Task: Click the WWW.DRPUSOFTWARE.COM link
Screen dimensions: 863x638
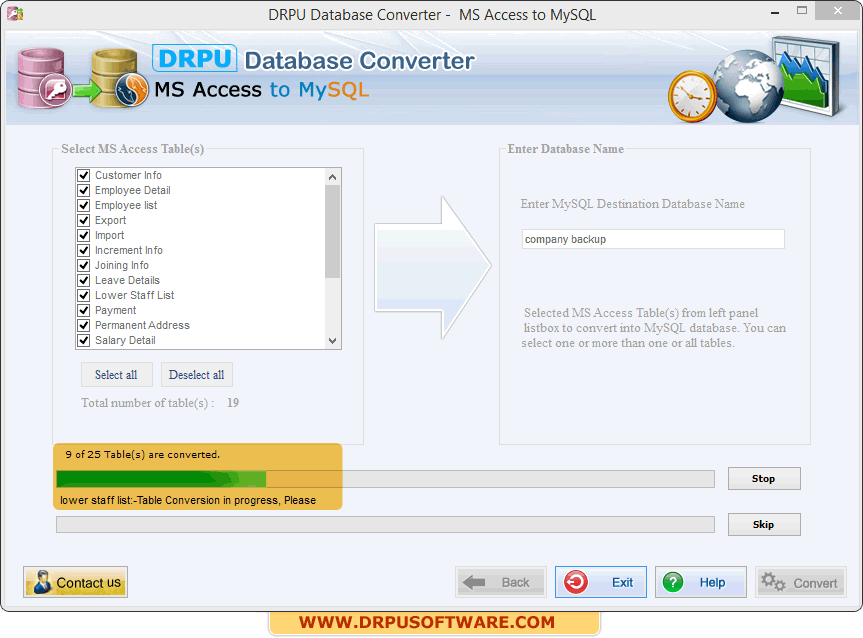Action: click(x=427, y=623)
